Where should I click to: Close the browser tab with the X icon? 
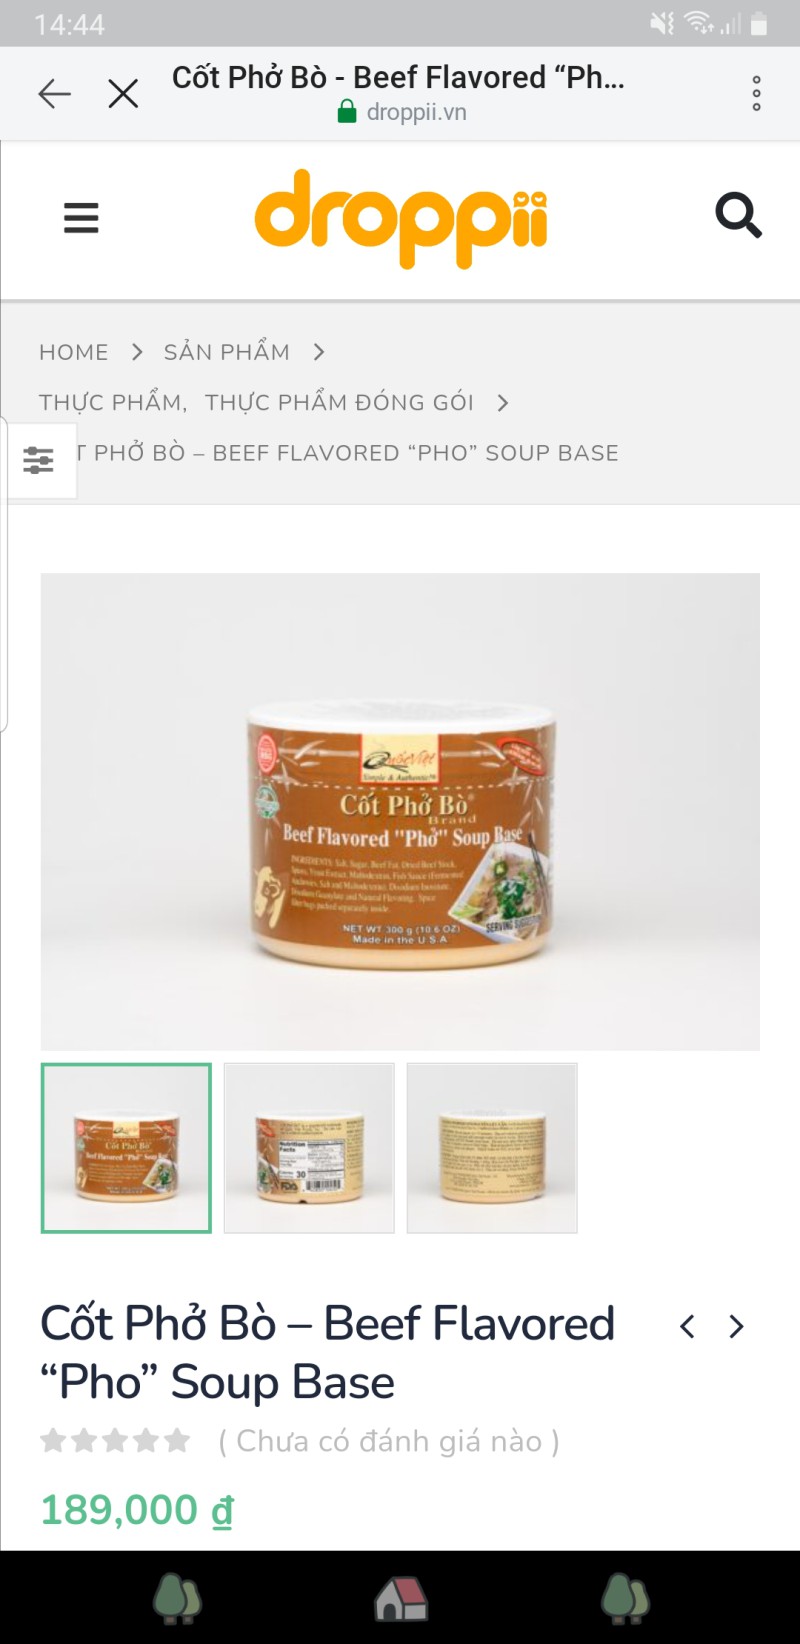[123, 94]
